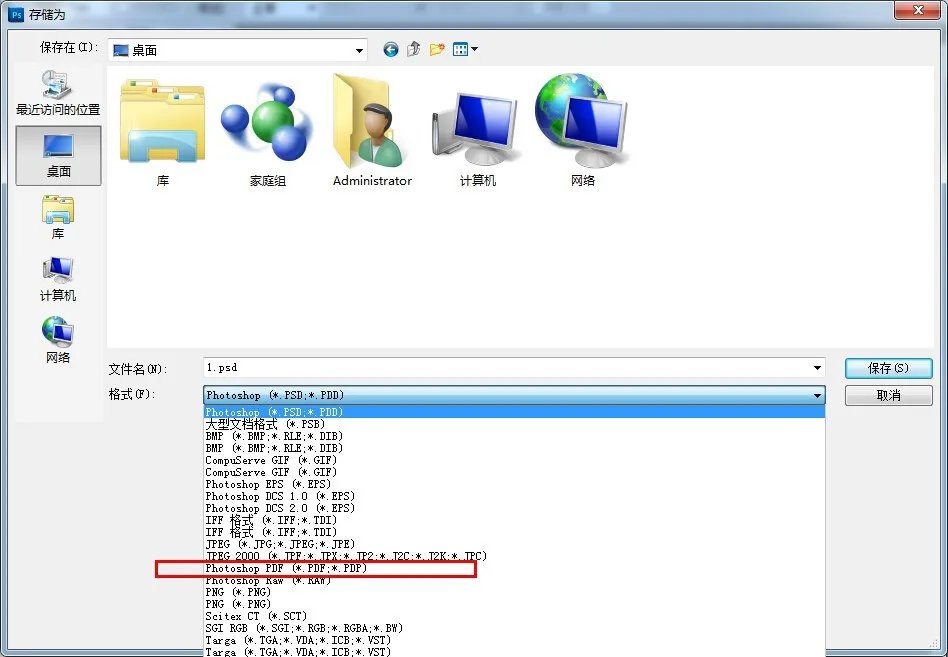Click the Back navigation arrow icon
The width and height of the screenshot is (948, 657).
point(390,49)
